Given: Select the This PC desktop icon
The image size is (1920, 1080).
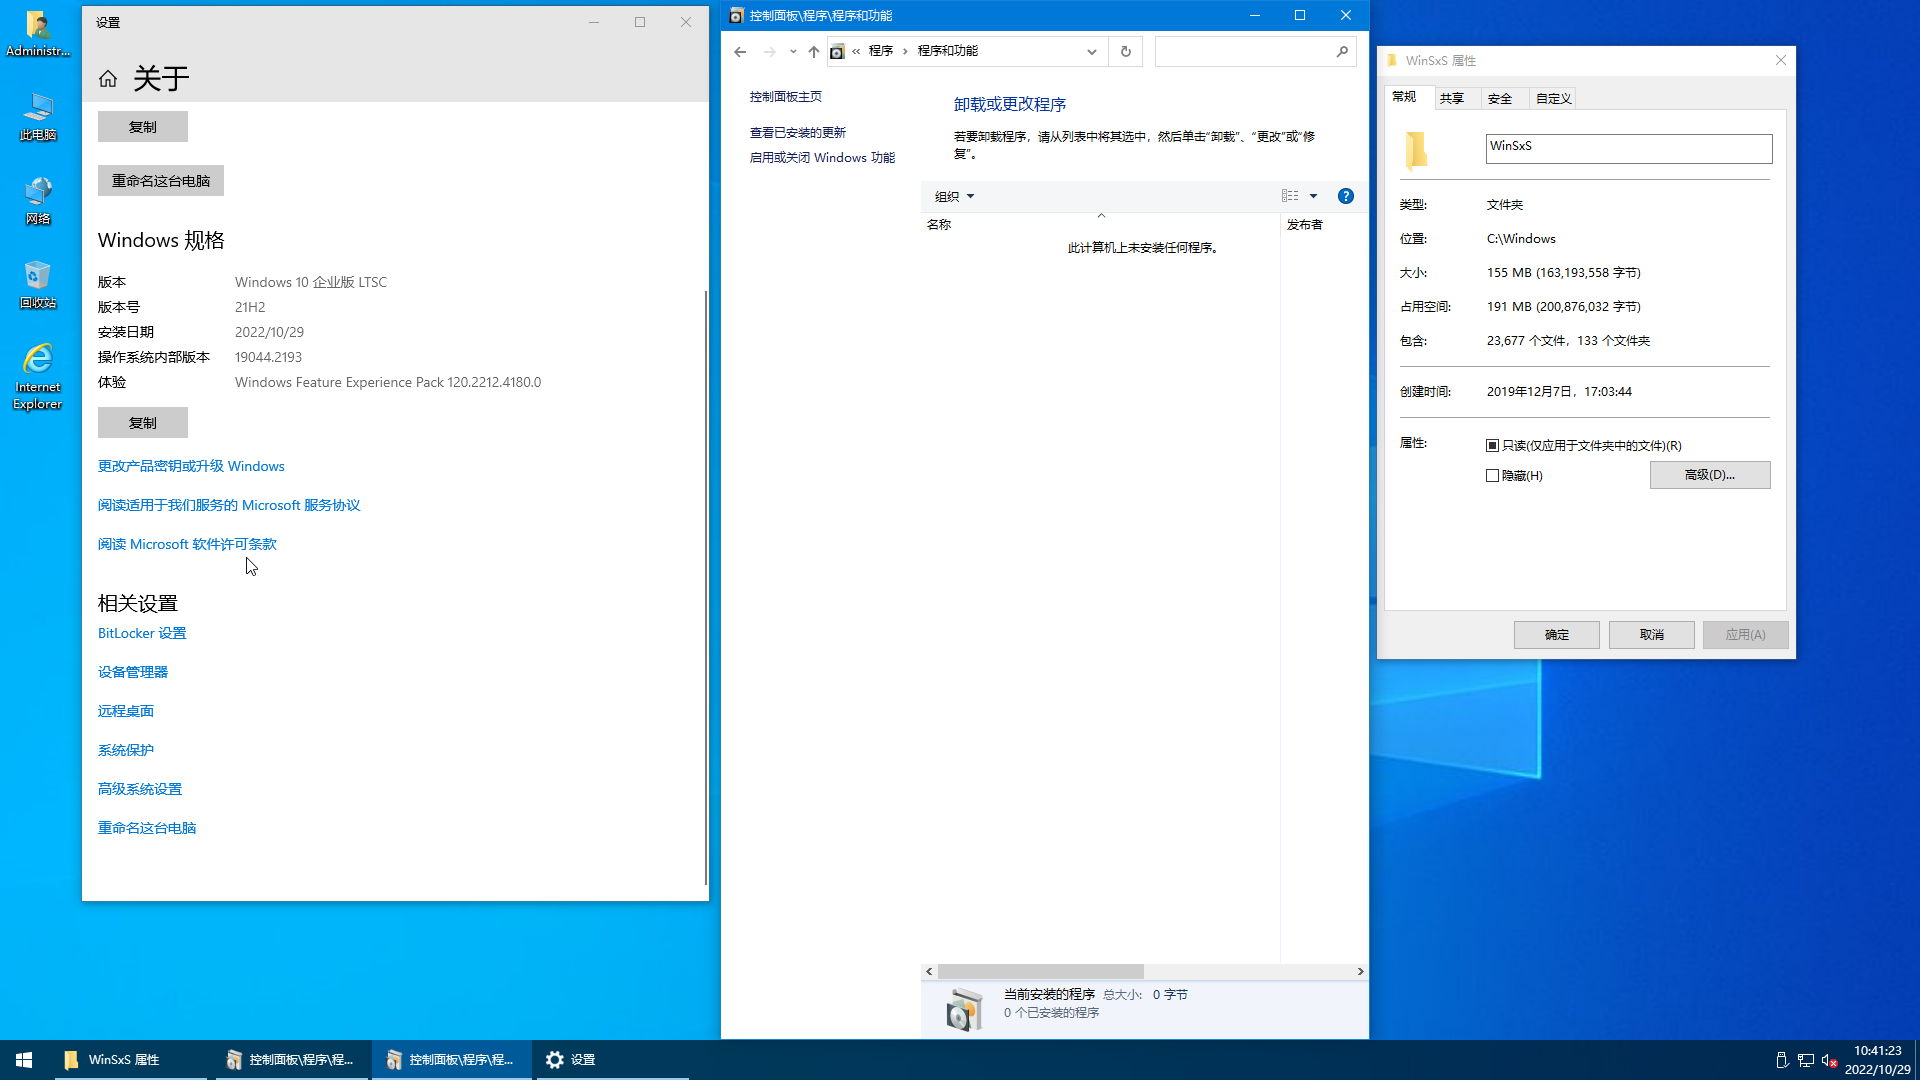Looking at the screenshot, I should click(38, 117).
